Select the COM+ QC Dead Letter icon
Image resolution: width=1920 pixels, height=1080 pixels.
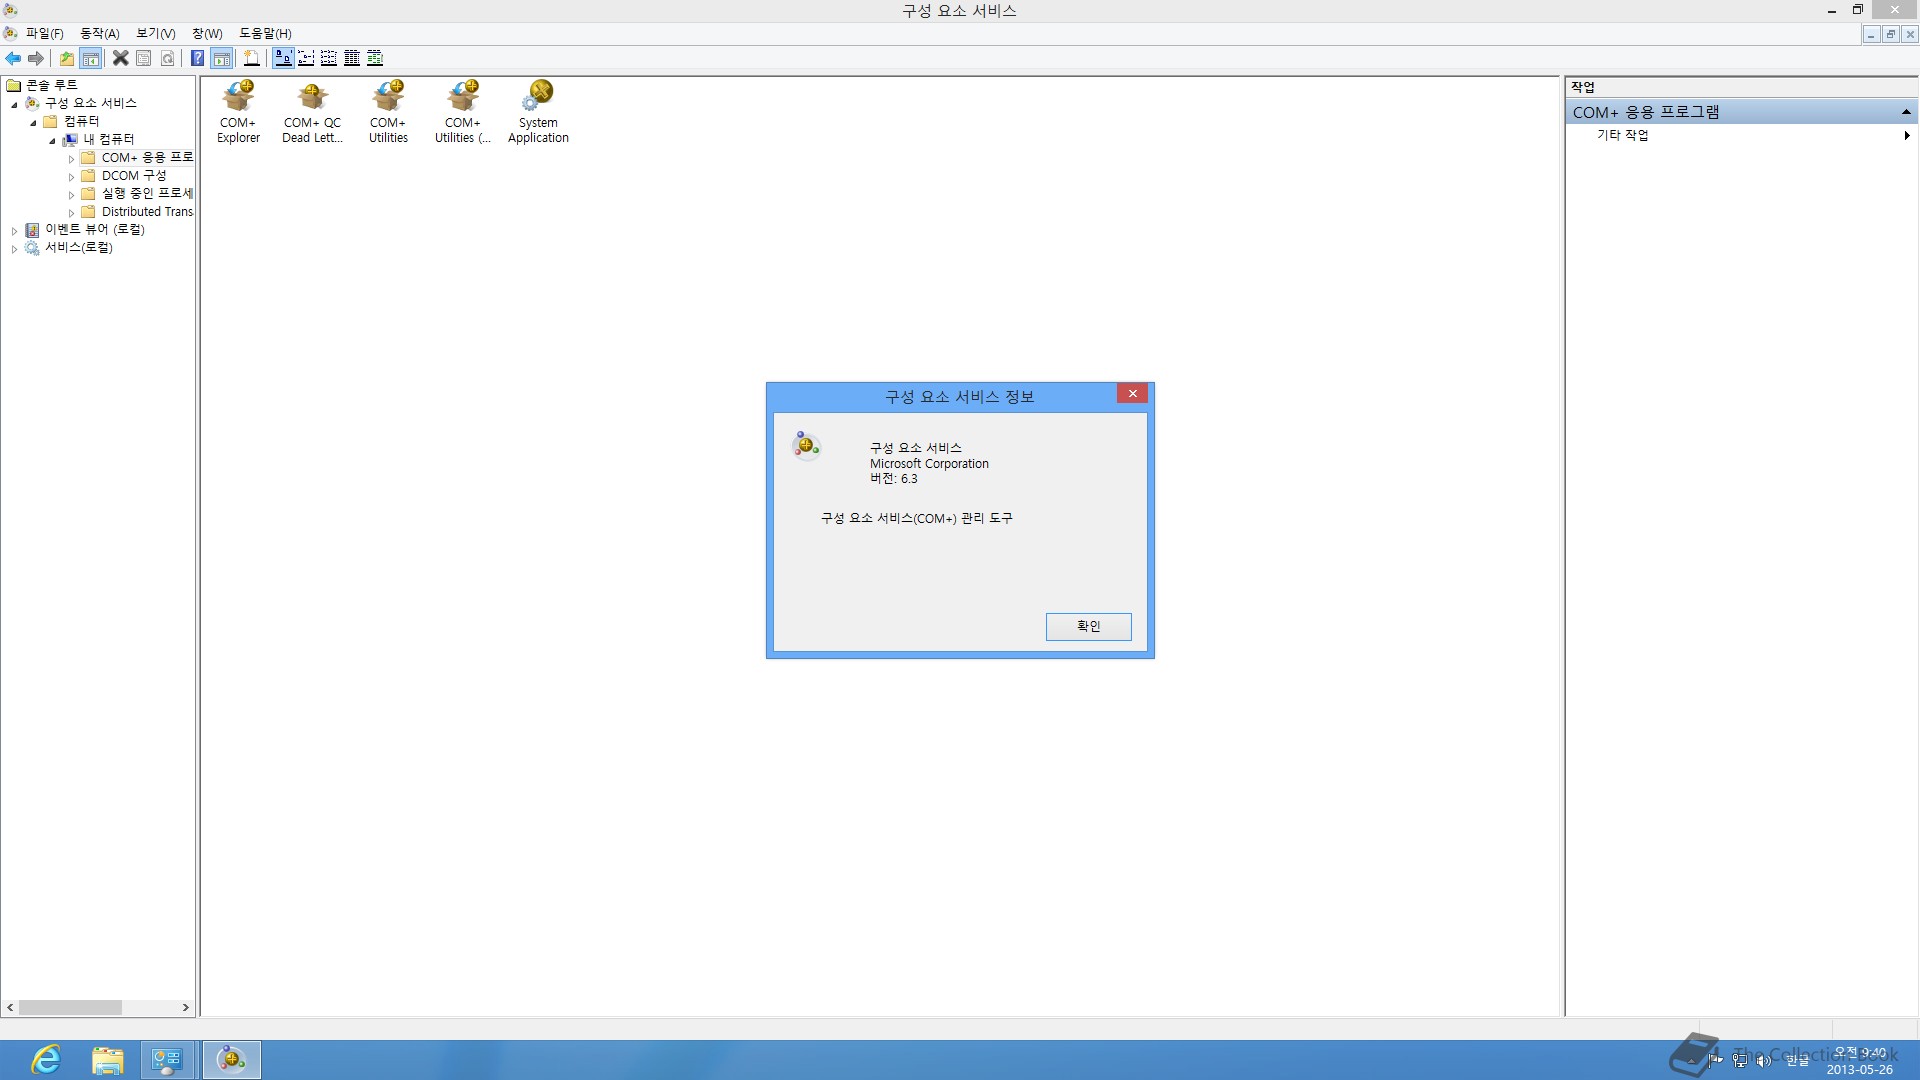coord(313,112)
